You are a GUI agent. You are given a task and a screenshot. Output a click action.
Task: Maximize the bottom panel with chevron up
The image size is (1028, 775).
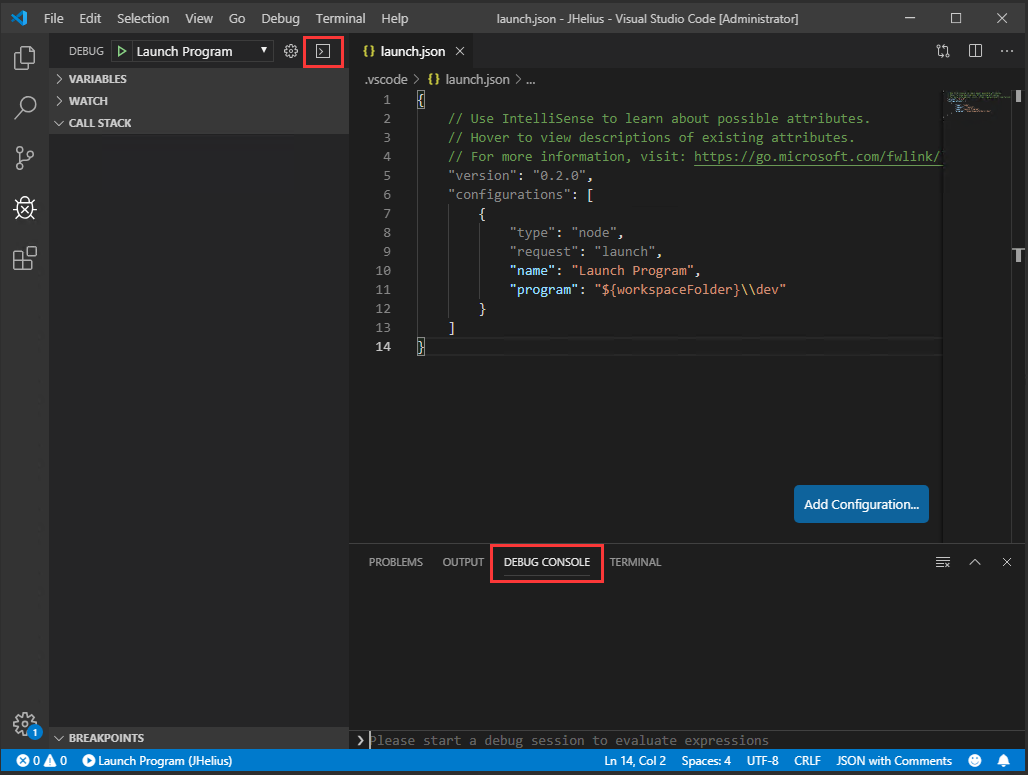(x=975, y=562)
